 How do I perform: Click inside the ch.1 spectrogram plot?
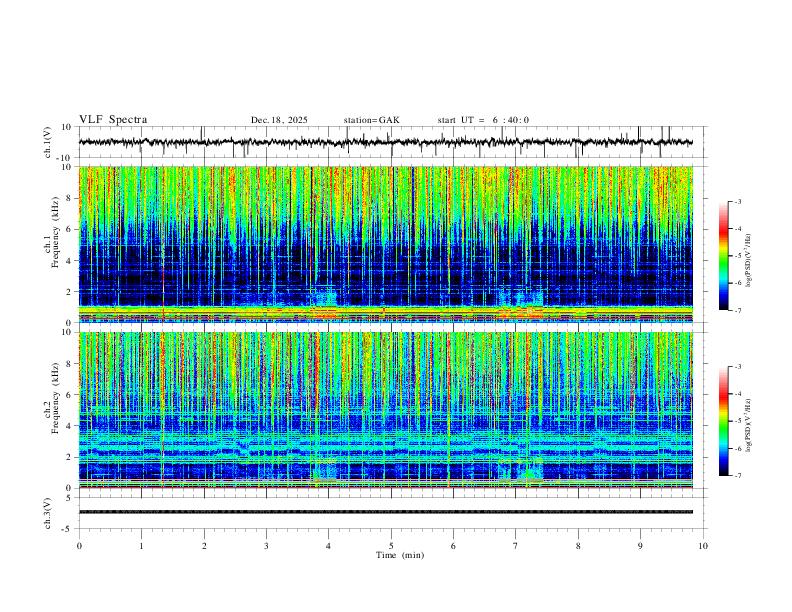pos(386,244)
